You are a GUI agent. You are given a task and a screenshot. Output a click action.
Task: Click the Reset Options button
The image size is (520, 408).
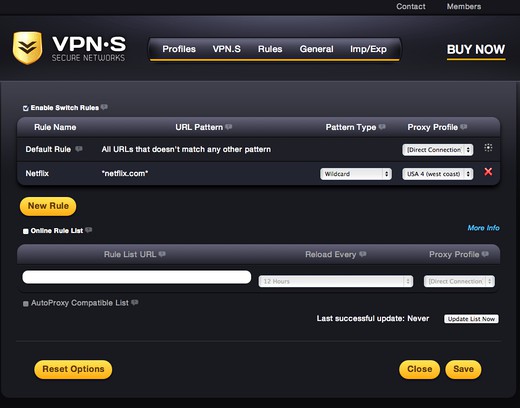click(x=73, y=369)
